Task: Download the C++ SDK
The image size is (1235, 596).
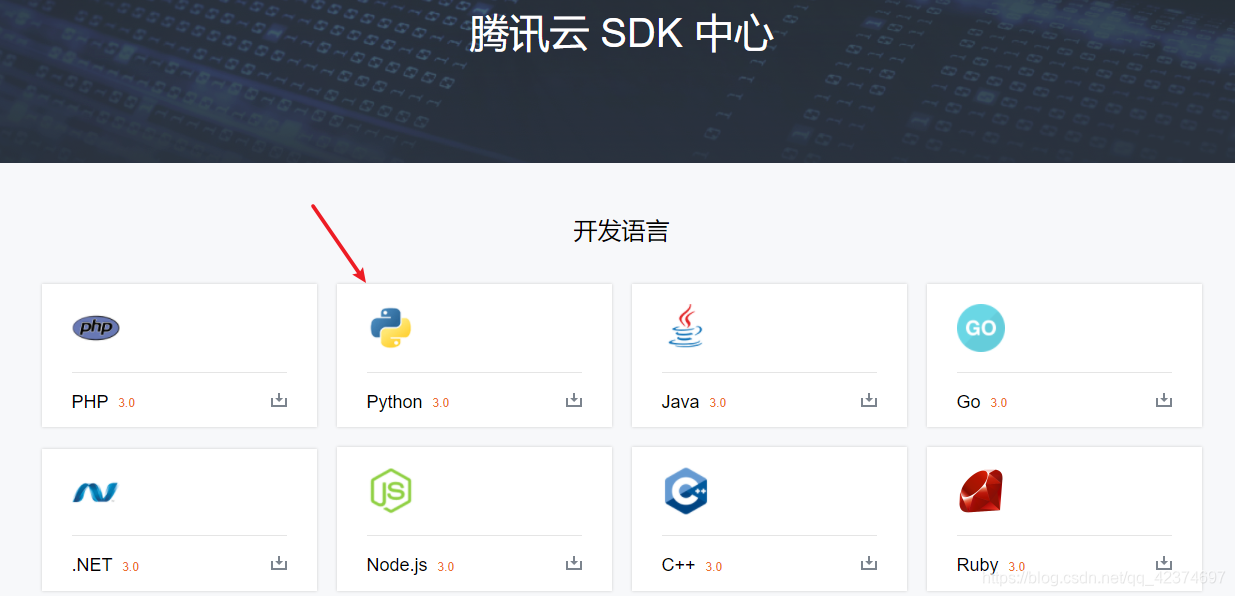Action: coord(869,564)
